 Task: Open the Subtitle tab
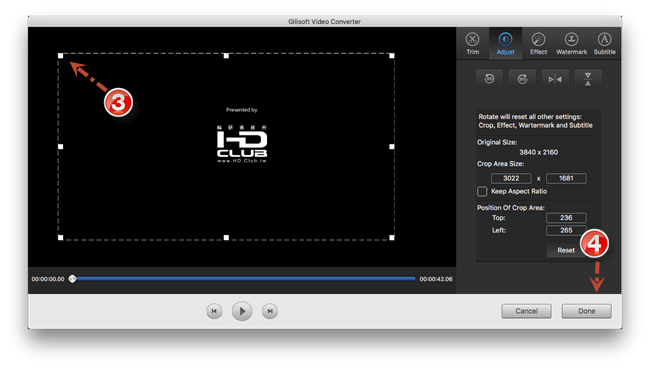[x=604, y=44]
